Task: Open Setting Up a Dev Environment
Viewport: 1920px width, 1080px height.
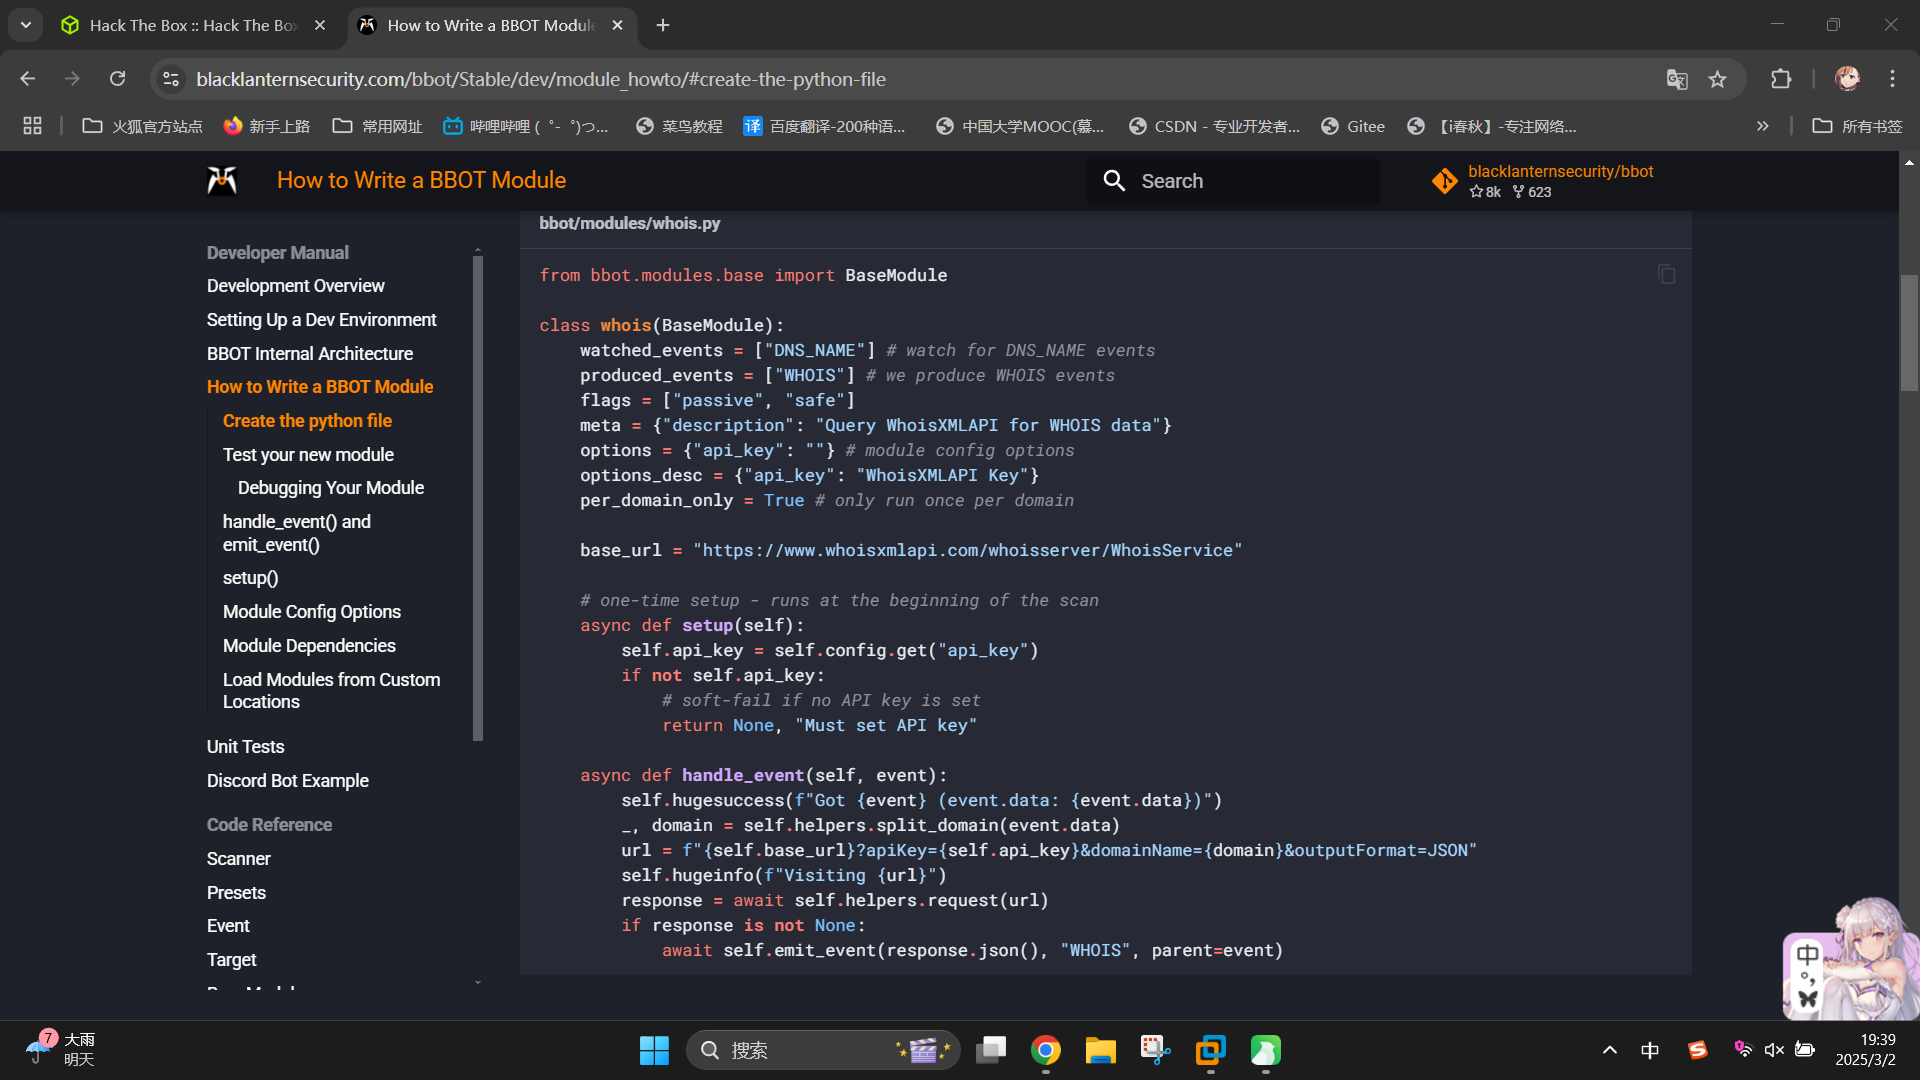Action: [321, 320]
